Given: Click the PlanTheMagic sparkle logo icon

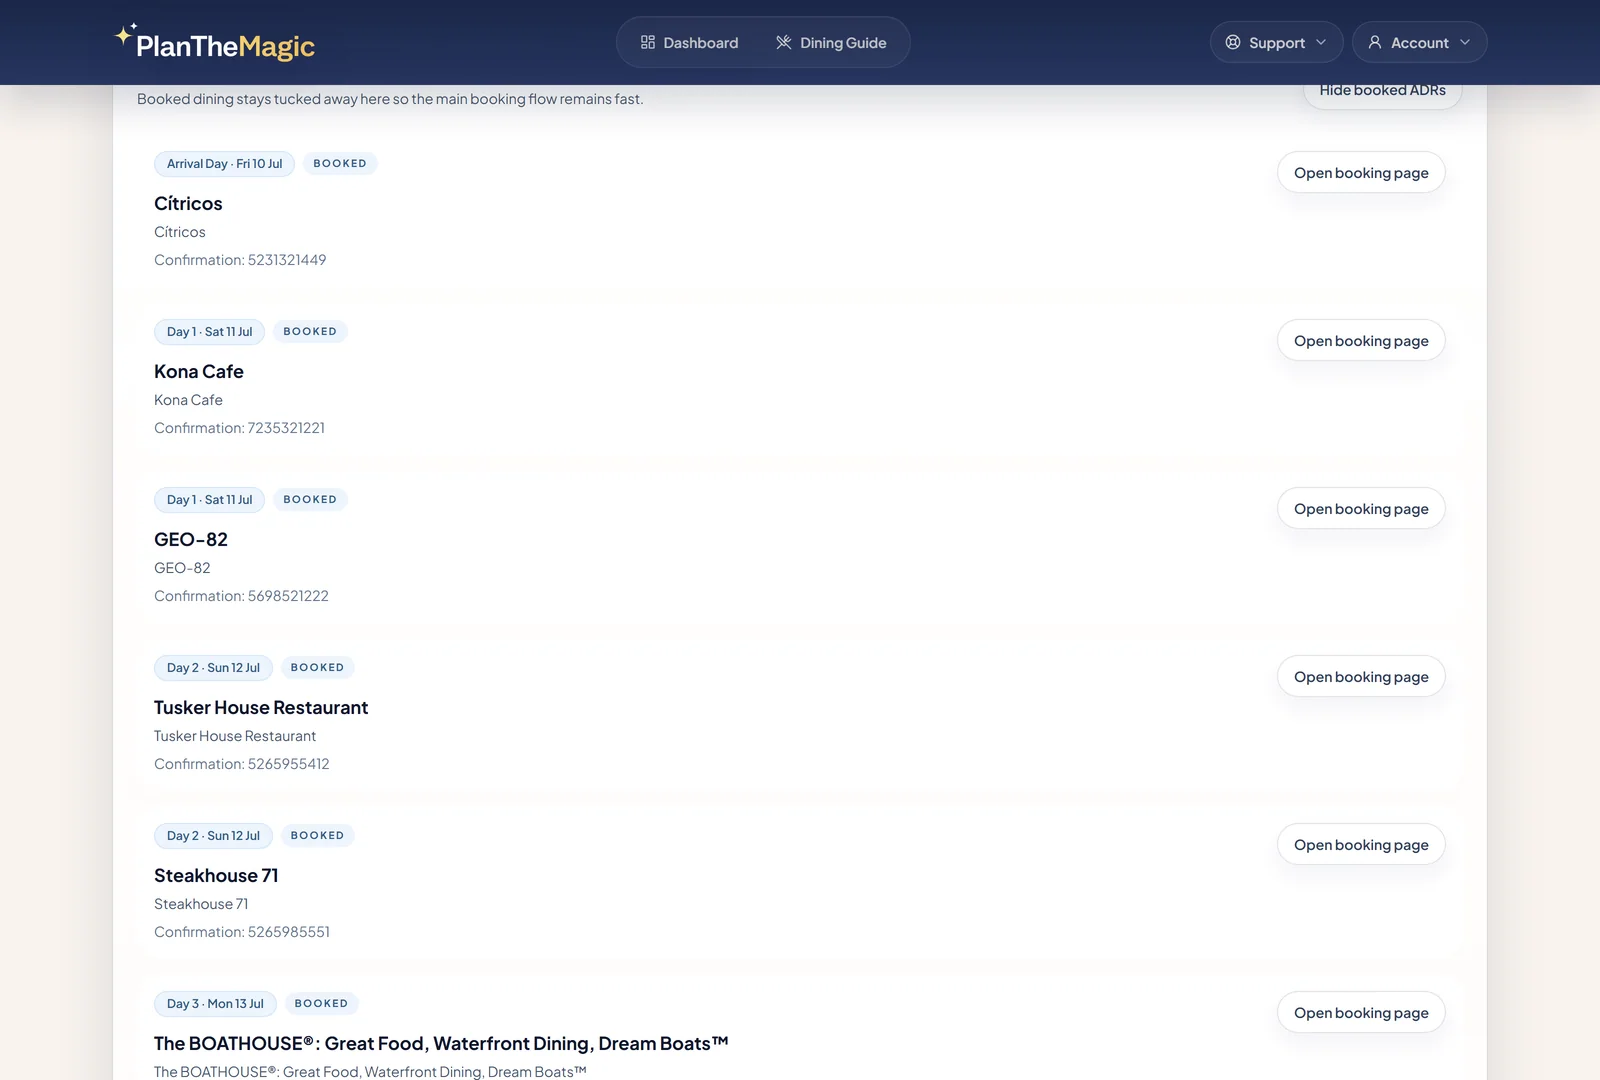Looking at the screenshot, I should (x=125, y=35).
